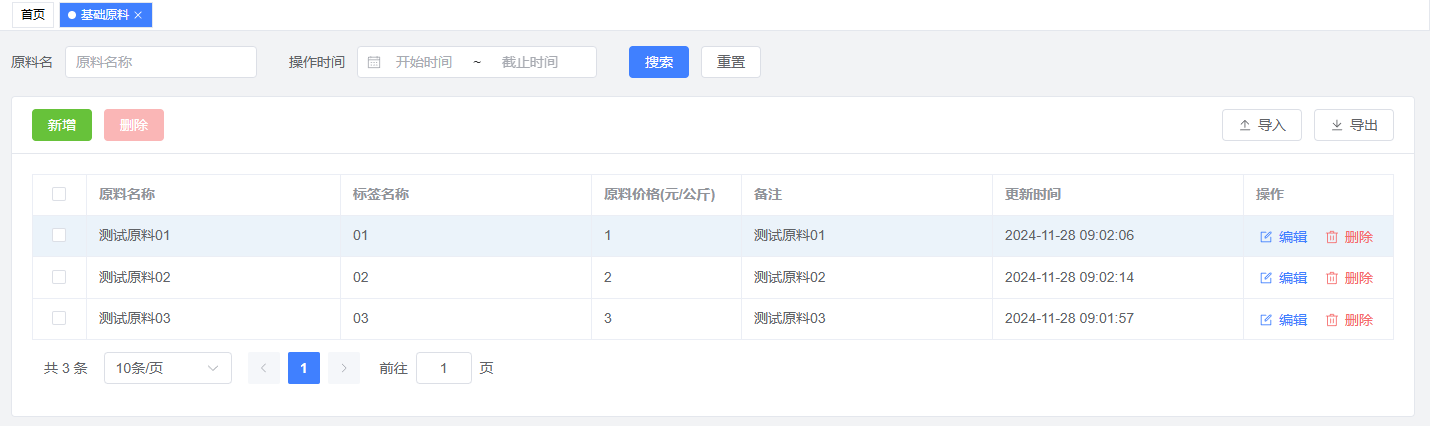Close the 基础原料 tab with X icon
Screen dimensions: 1430x426
[x=138, y=15]
